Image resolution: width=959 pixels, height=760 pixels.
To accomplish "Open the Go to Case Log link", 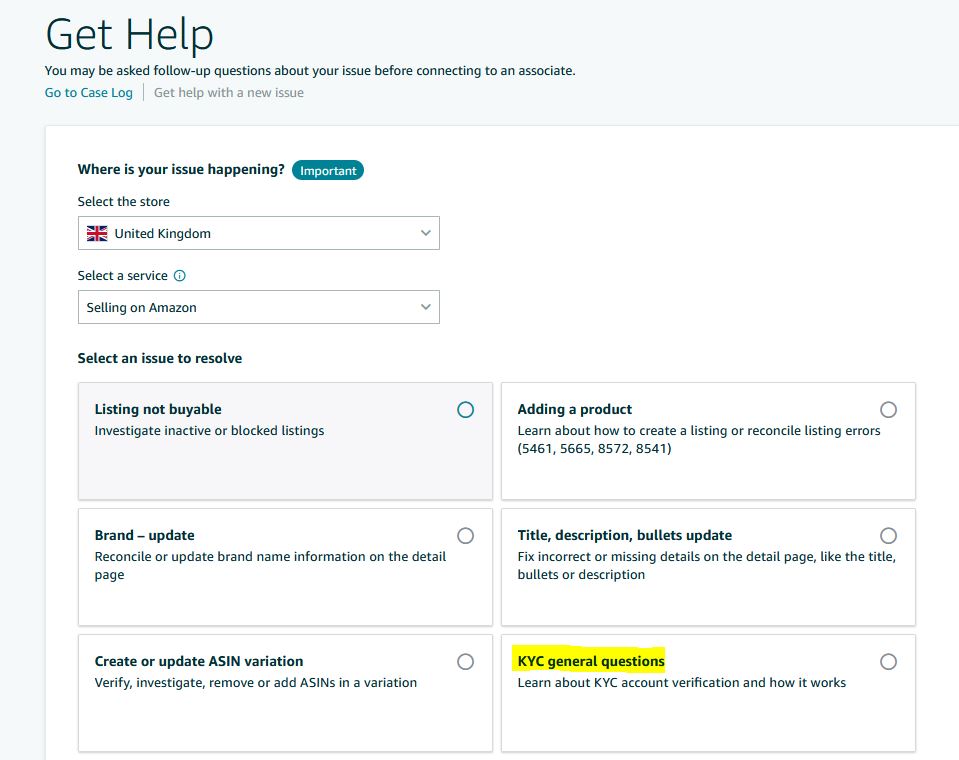I will click(89, 93).
